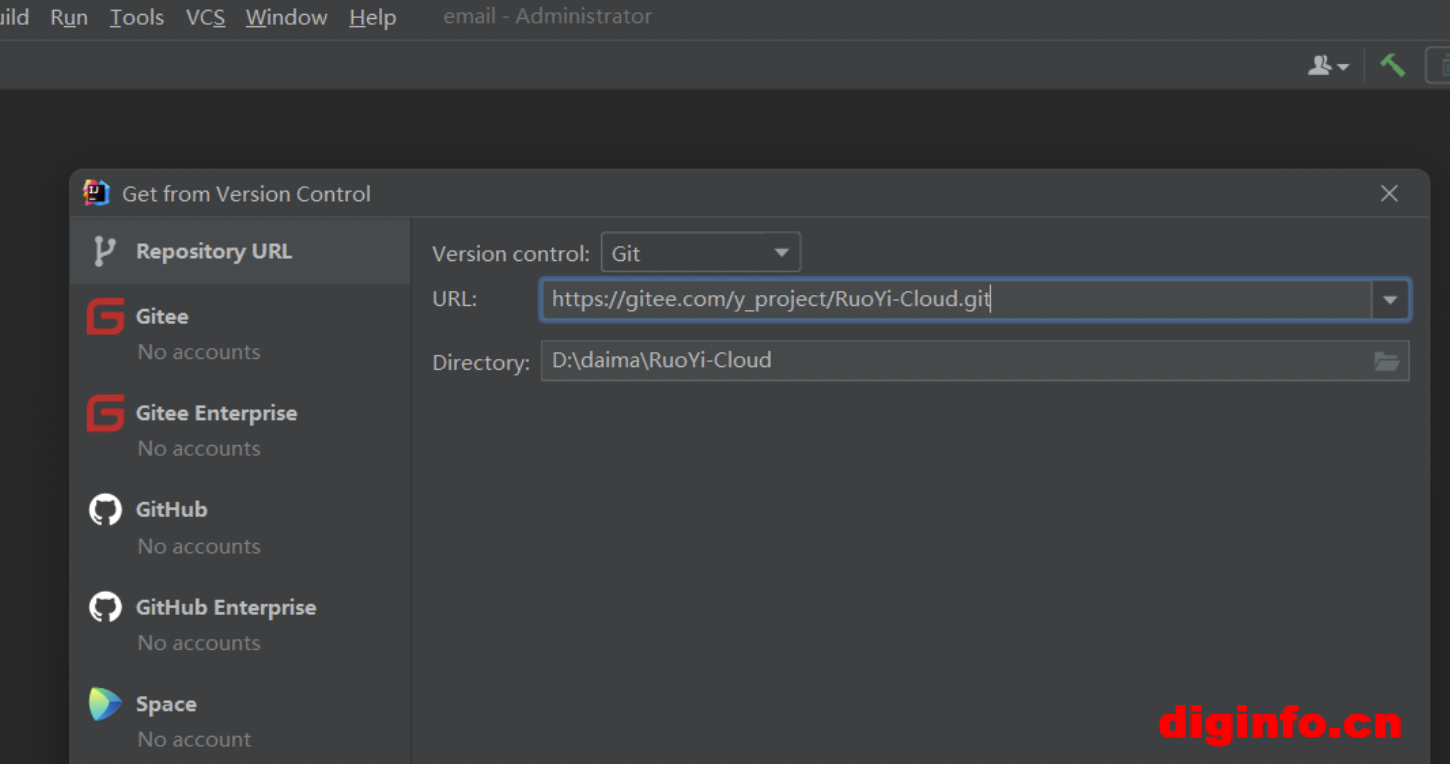
Task: Close the Get from Version Control dialog
Action: (1389, 194)
